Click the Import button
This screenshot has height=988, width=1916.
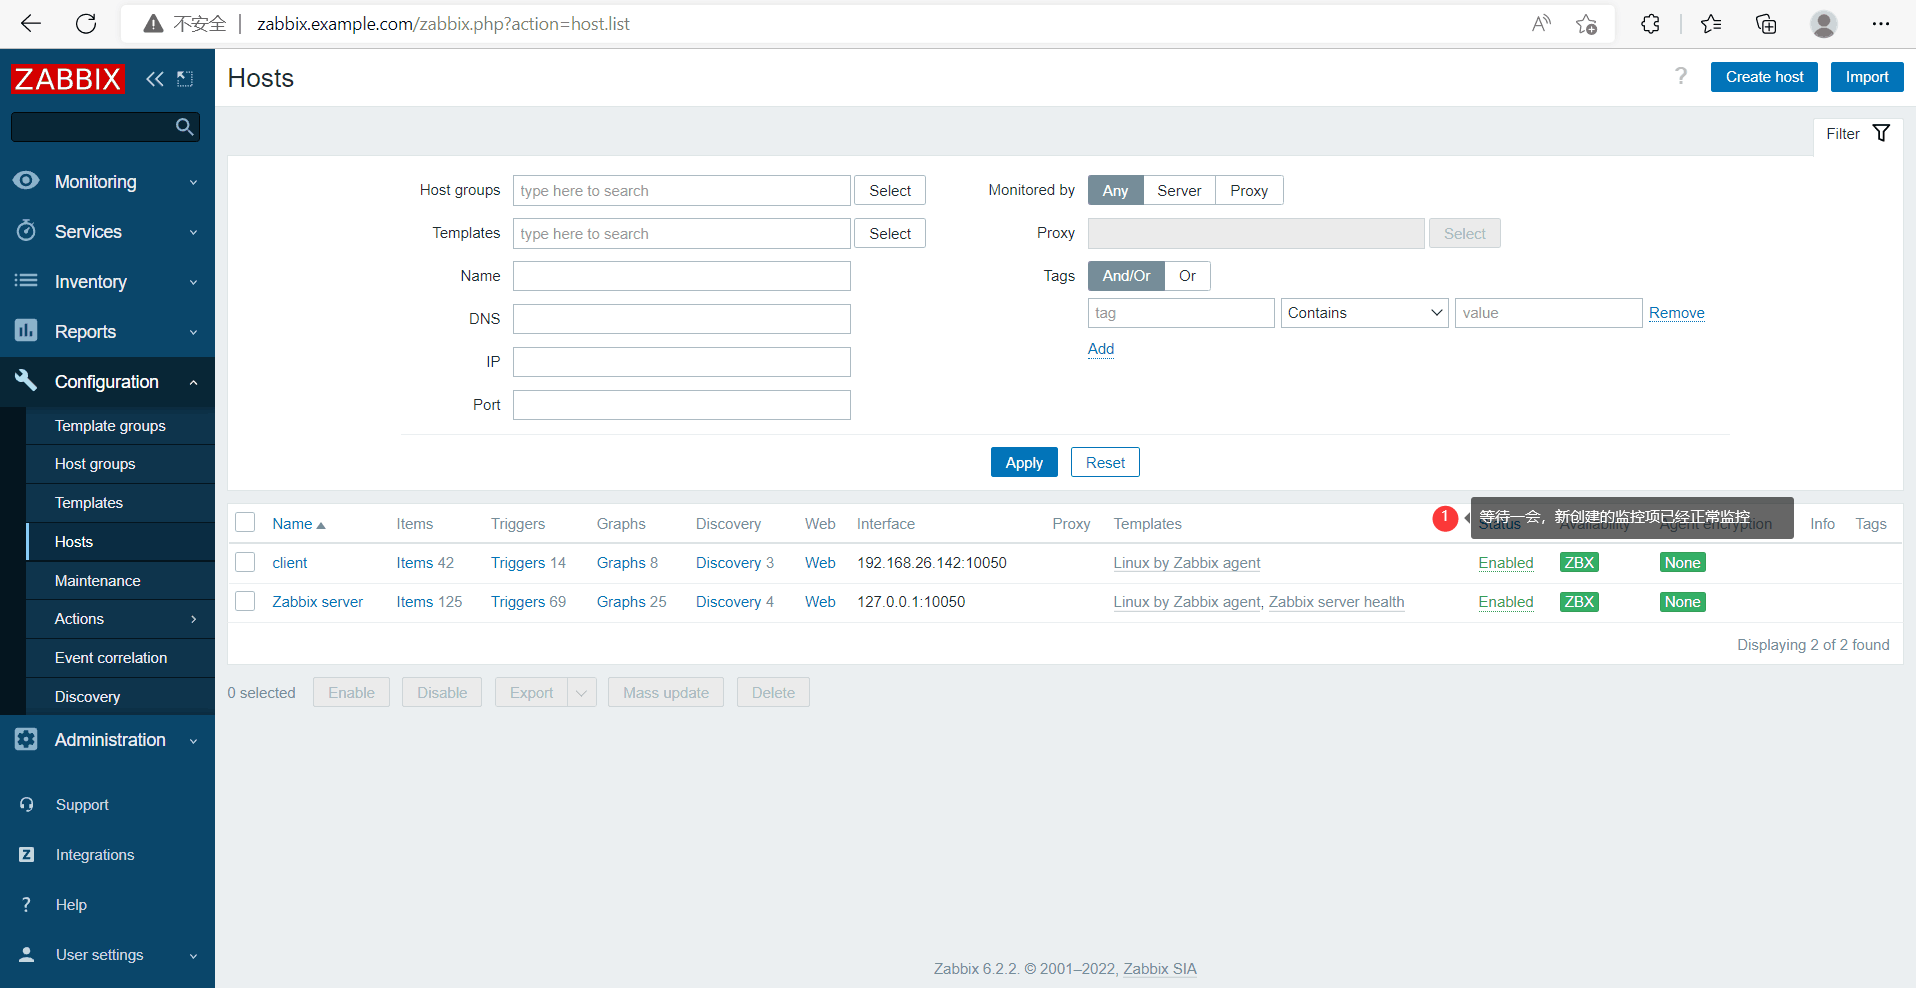point(1867,77)
